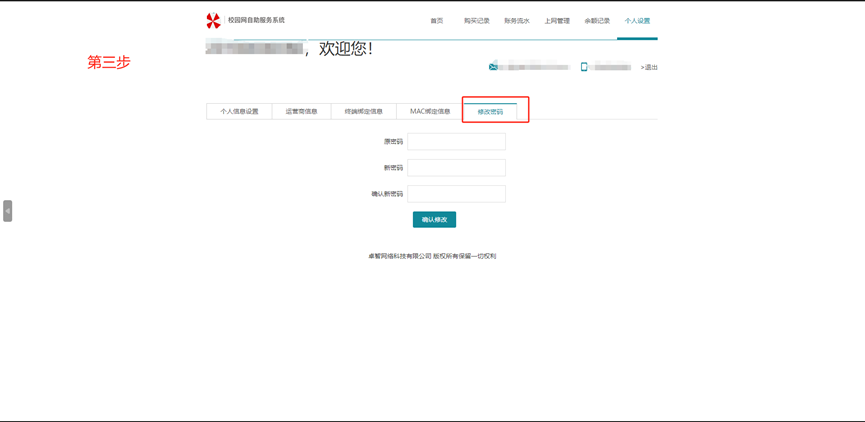Open 账务流水 billing history menu

[x=516, y=21]
